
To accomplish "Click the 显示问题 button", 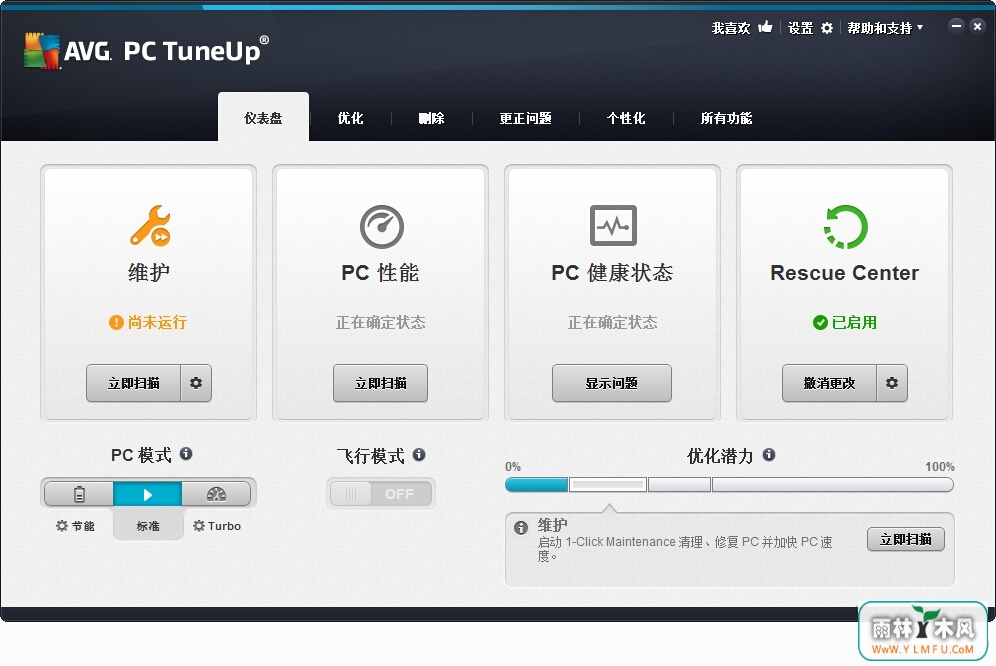I will coord(612,383).
